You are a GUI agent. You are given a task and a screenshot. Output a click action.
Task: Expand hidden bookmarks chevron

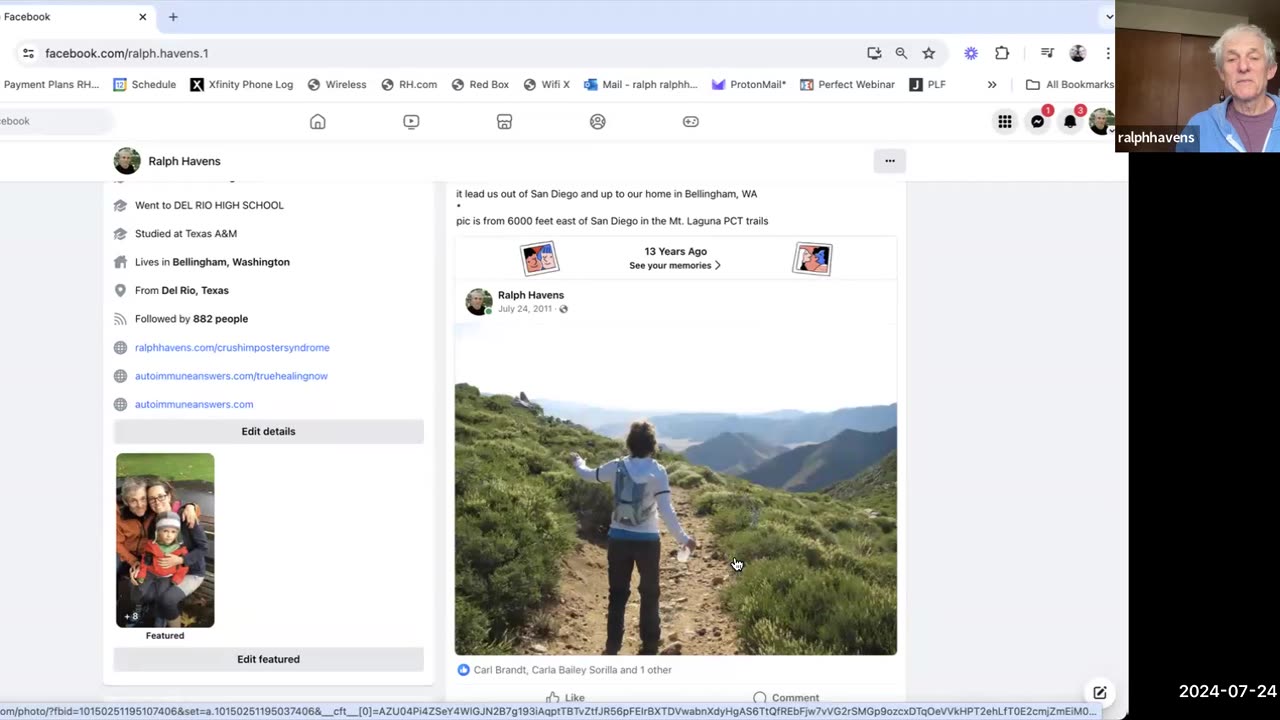click(992, 85)
